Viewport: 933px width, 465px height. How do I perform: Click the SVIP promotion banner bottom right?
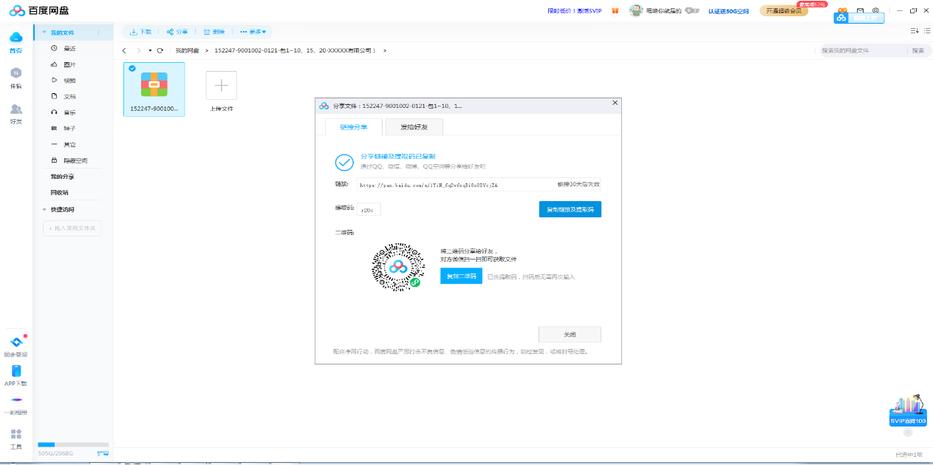click(908, 412)
